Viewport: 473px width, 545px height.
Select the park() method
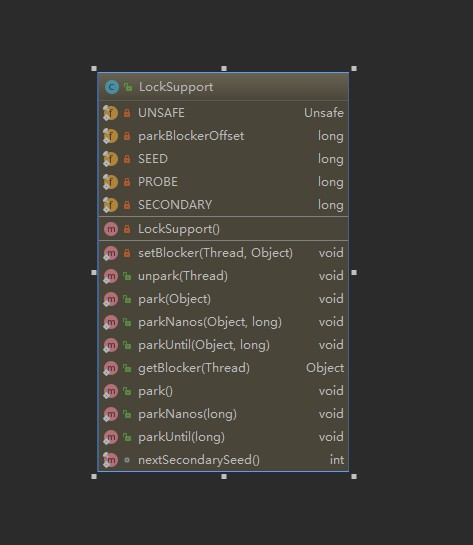pyautogui.click(x=155, y=391)
